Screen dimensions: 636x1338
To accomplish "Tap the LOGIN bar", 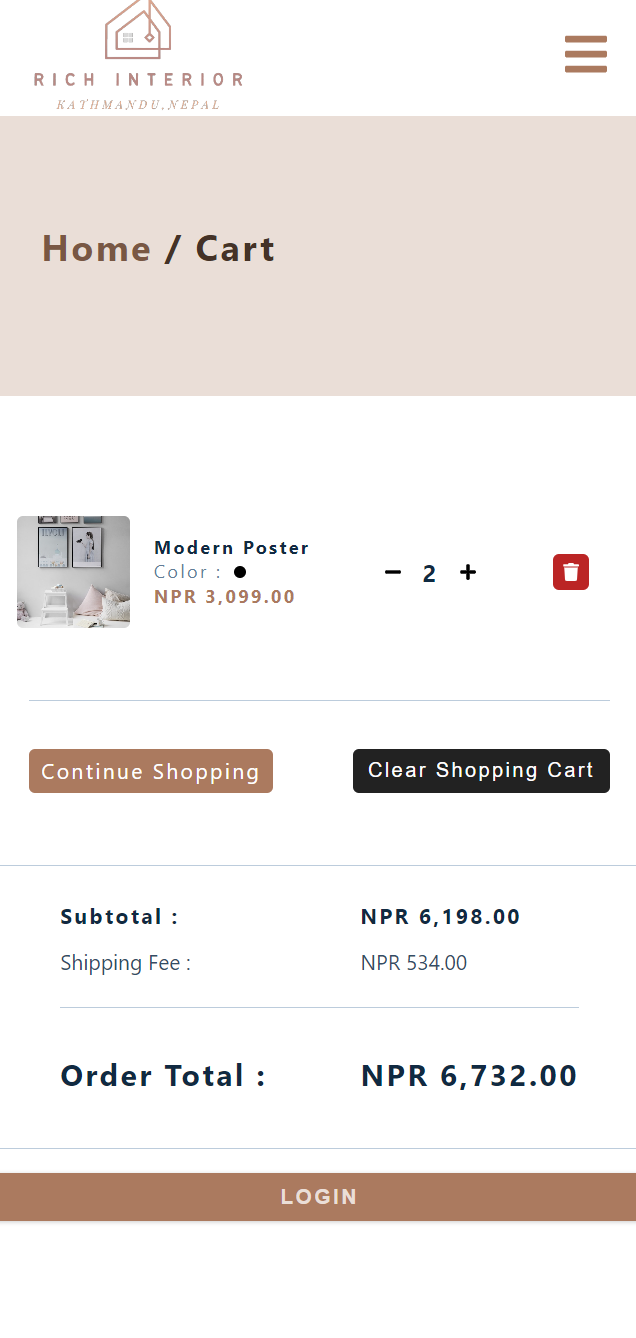I will tap(318, 1197).
